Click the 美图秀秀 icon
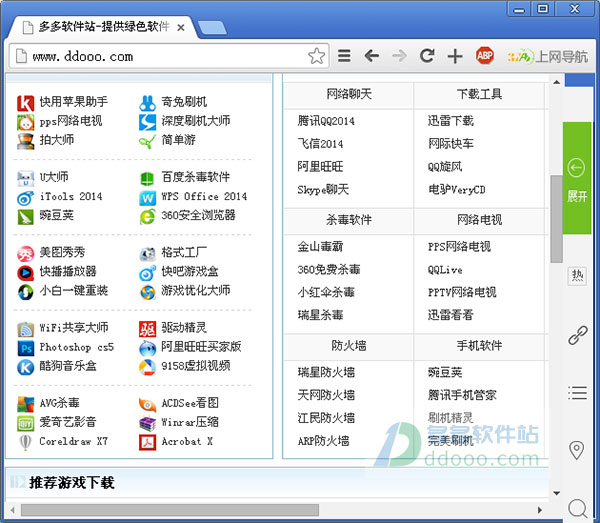 25,254
